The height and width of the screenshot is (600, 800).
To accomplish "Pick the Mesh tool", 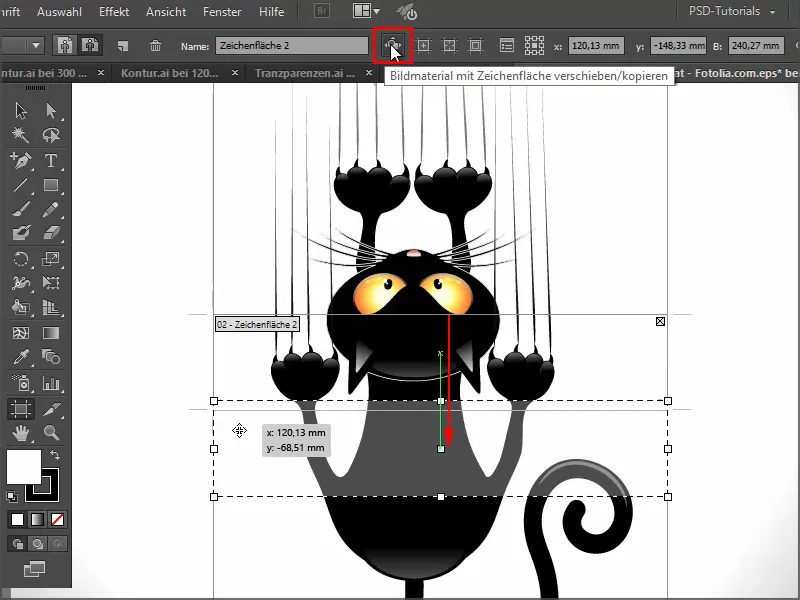I will point(21,333).
